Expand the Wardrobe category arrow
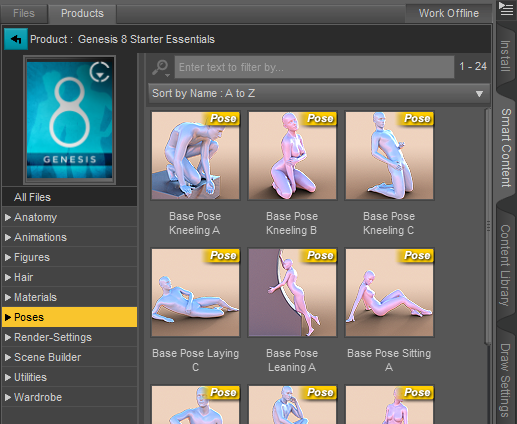Viewport: 517px width, 424px height. tap(8, 397)
